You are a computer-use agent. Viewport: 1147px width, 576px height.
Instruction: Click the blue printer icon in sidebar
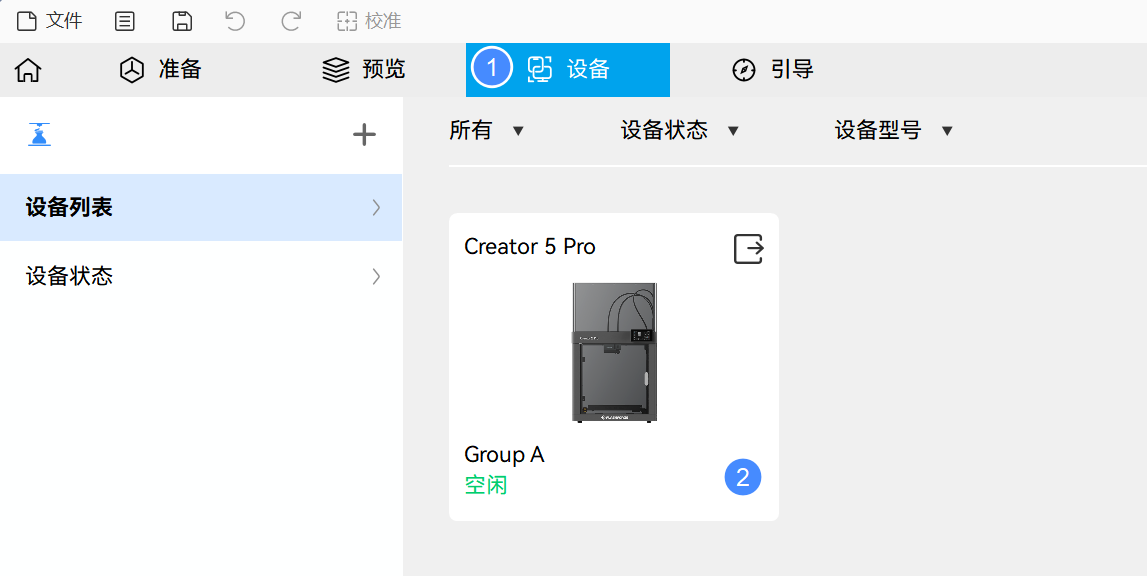[x=40, y=135]
